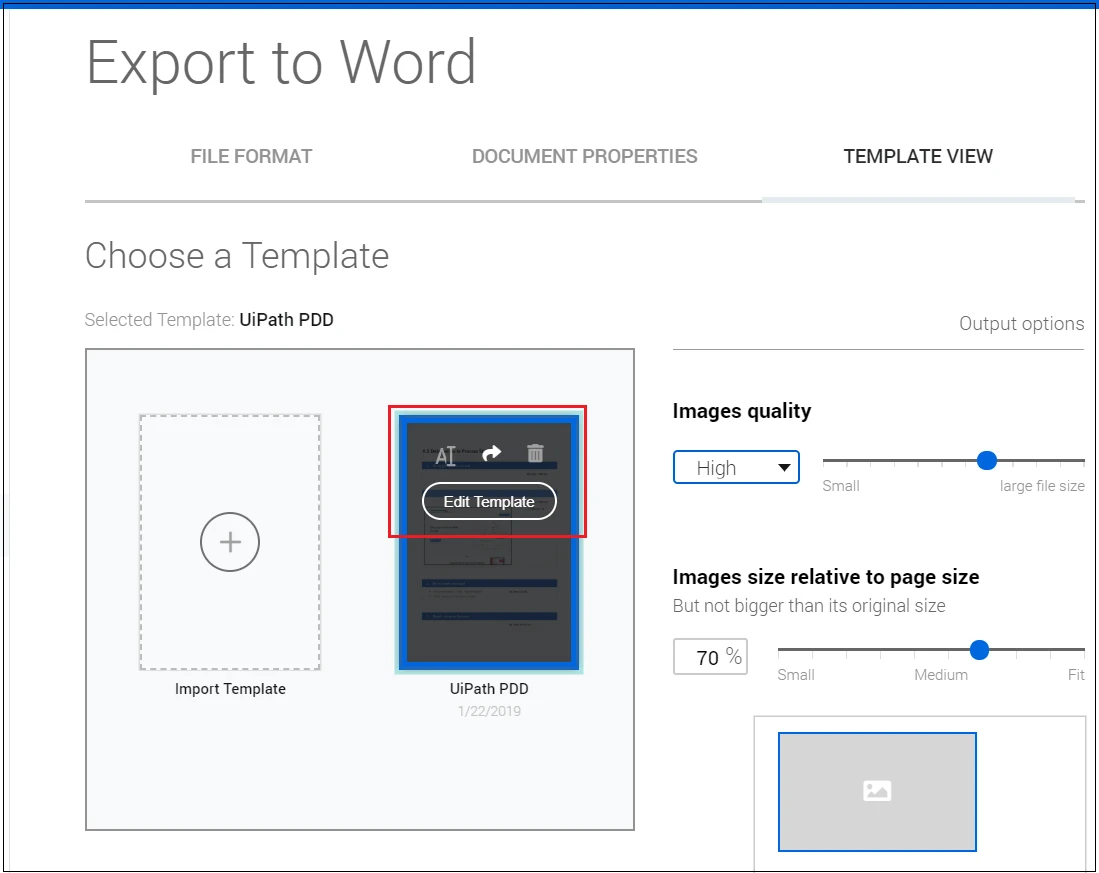
Task: Click the Images quality heading
Action: click(x=742, y=411)
